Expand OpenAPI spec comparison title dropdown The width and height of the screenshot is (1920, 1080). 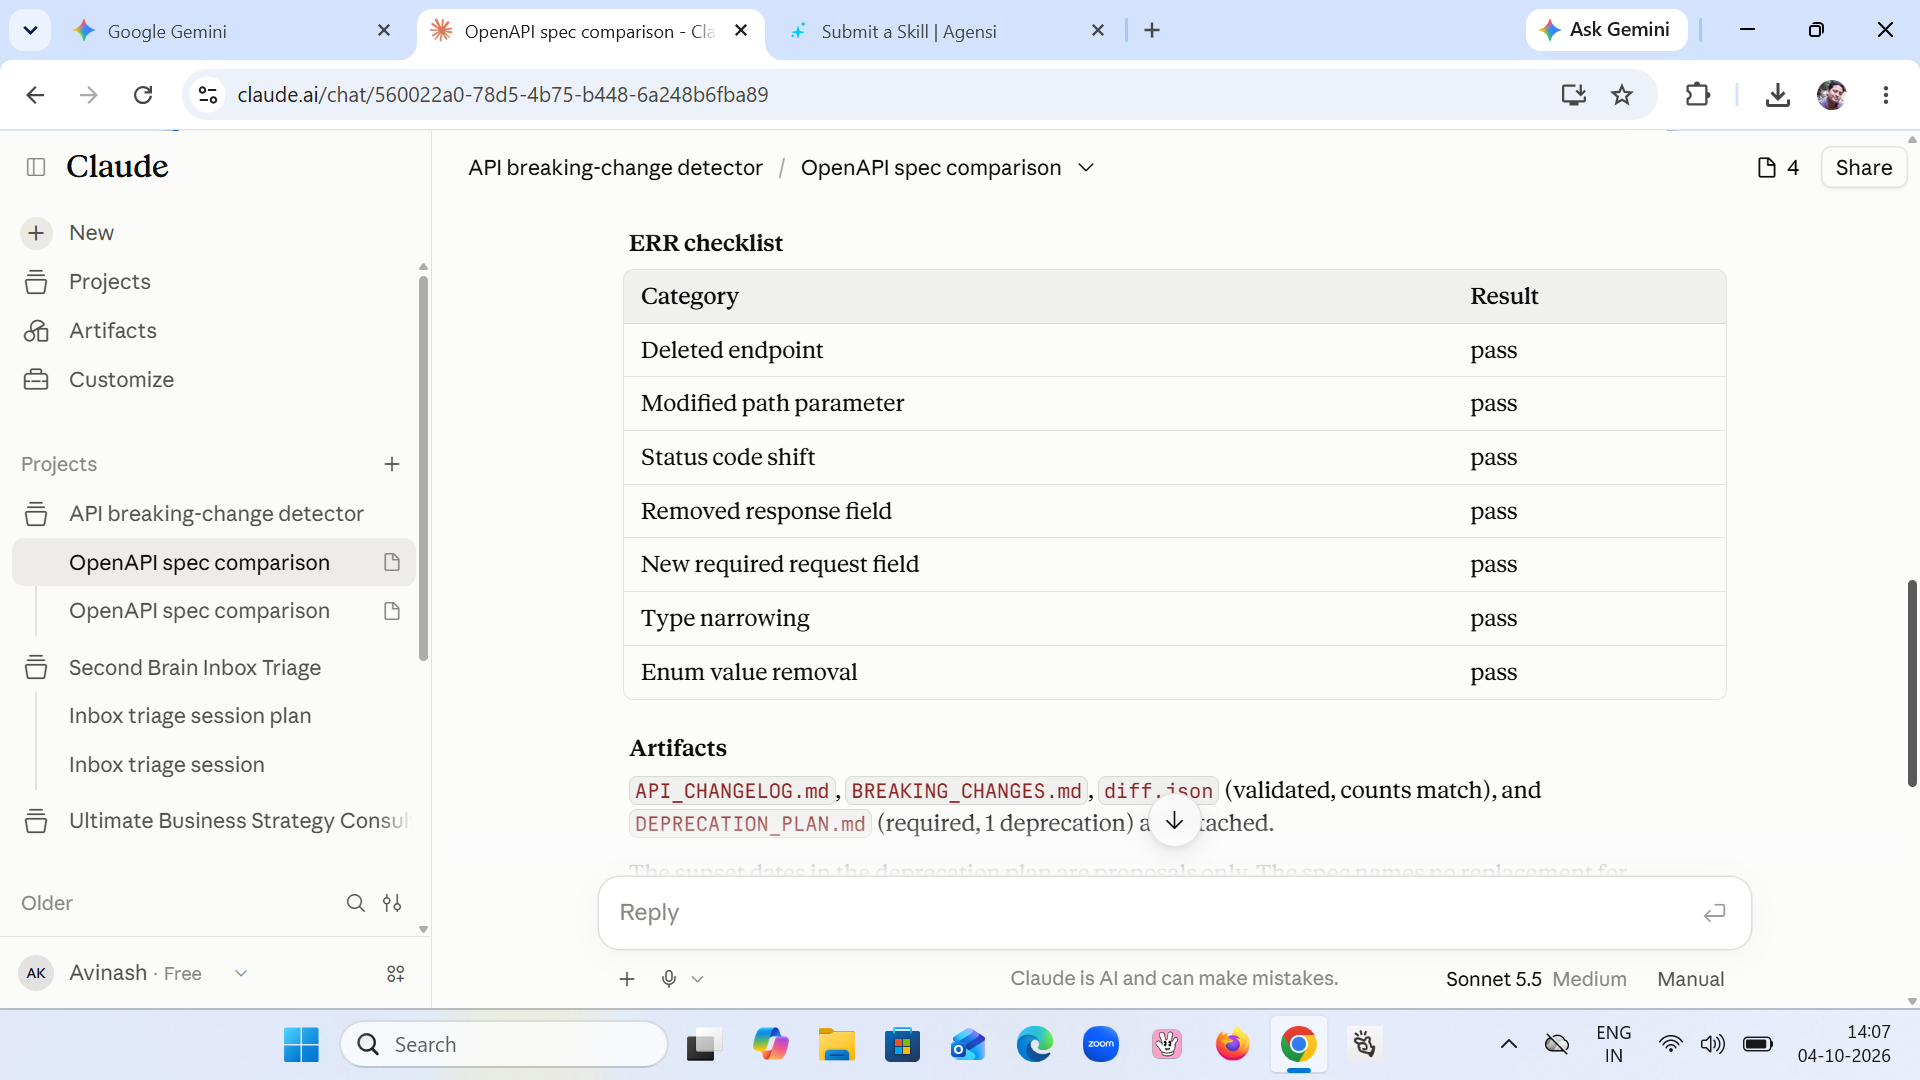1086,168
